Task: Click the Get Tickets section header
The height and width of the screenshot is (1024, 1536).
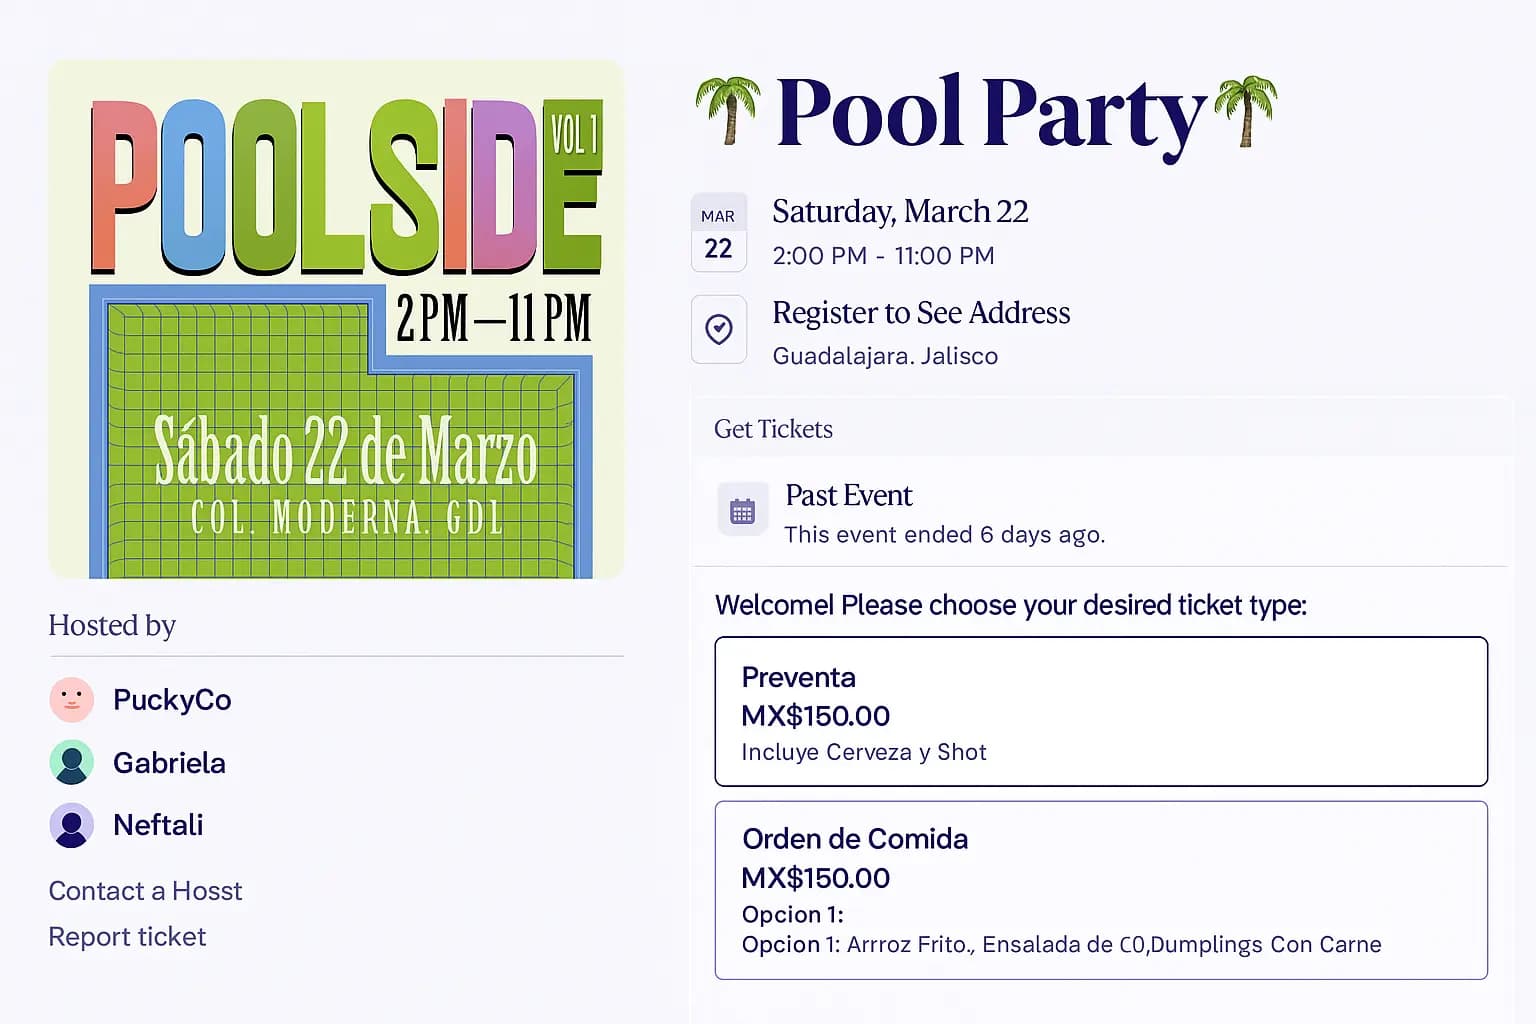Action: 773,429
